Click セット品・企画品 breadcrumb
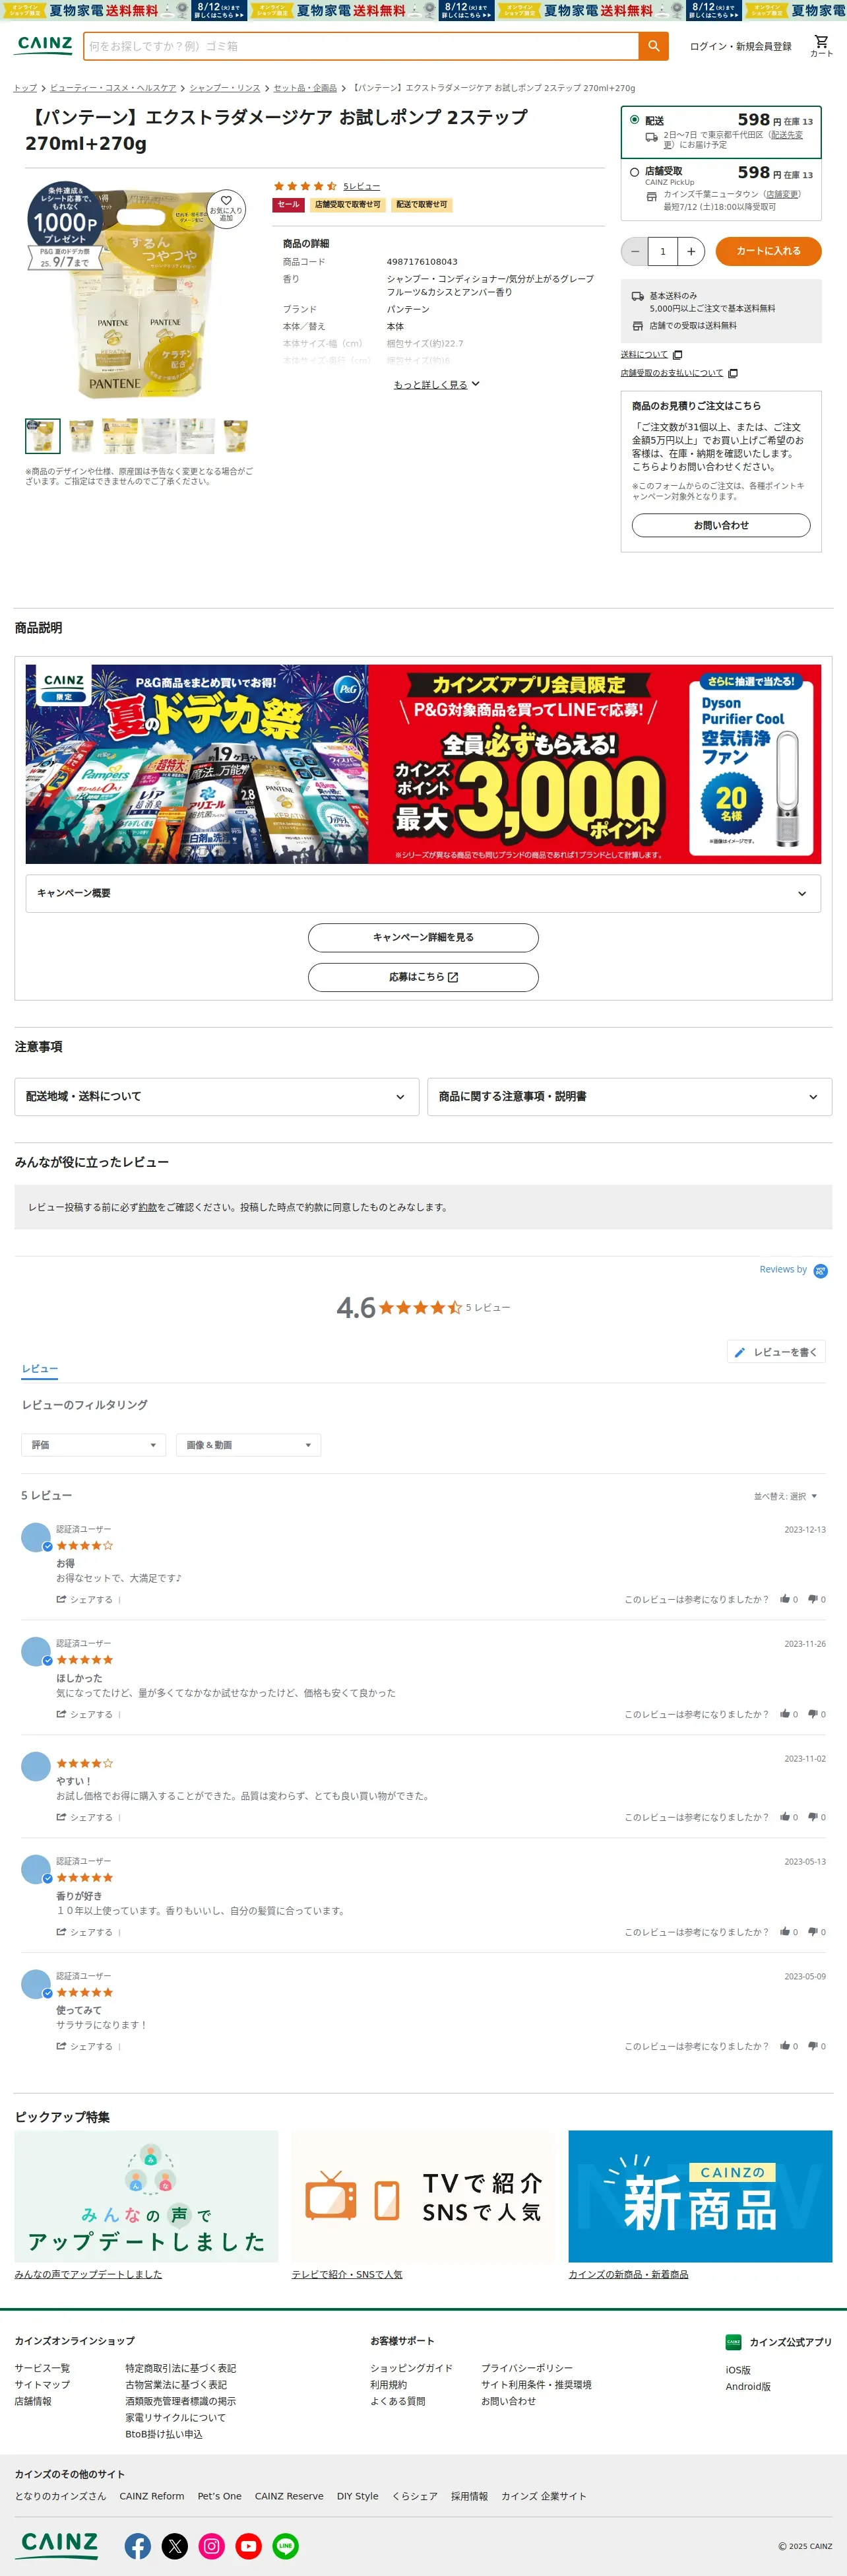This screenshot has width=847, height=2576. tap(305, 88)
